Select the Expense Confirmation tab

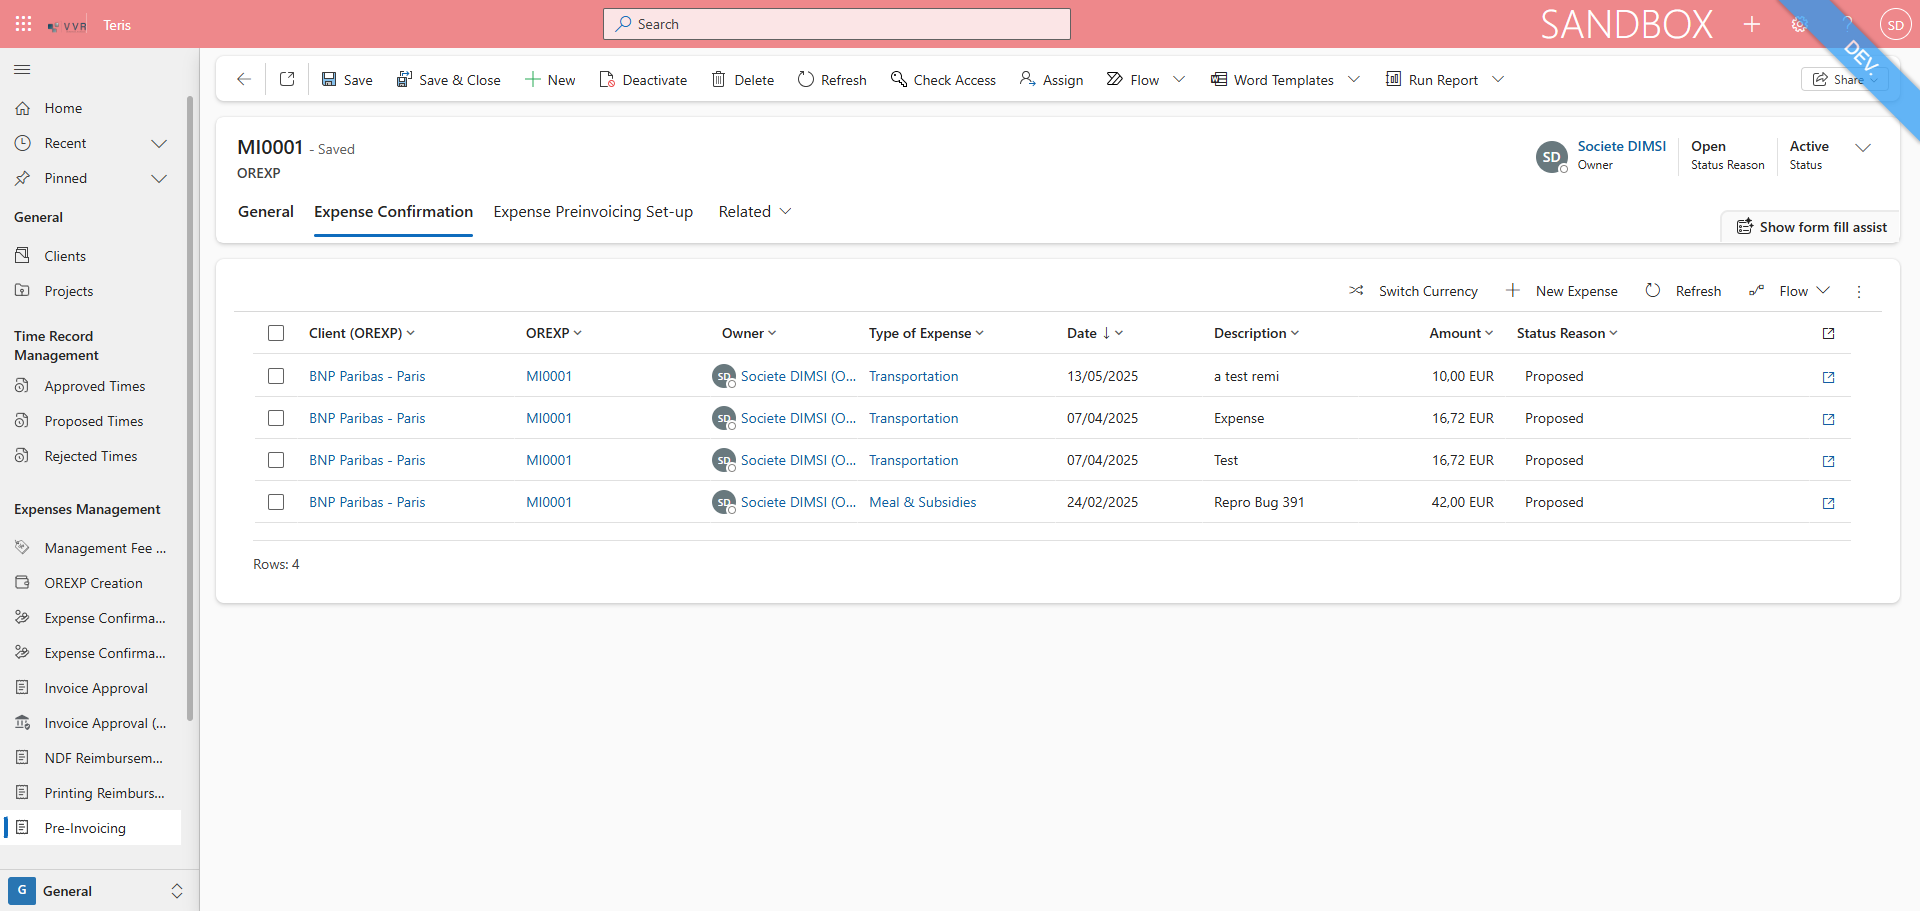(x=393, y=212)
